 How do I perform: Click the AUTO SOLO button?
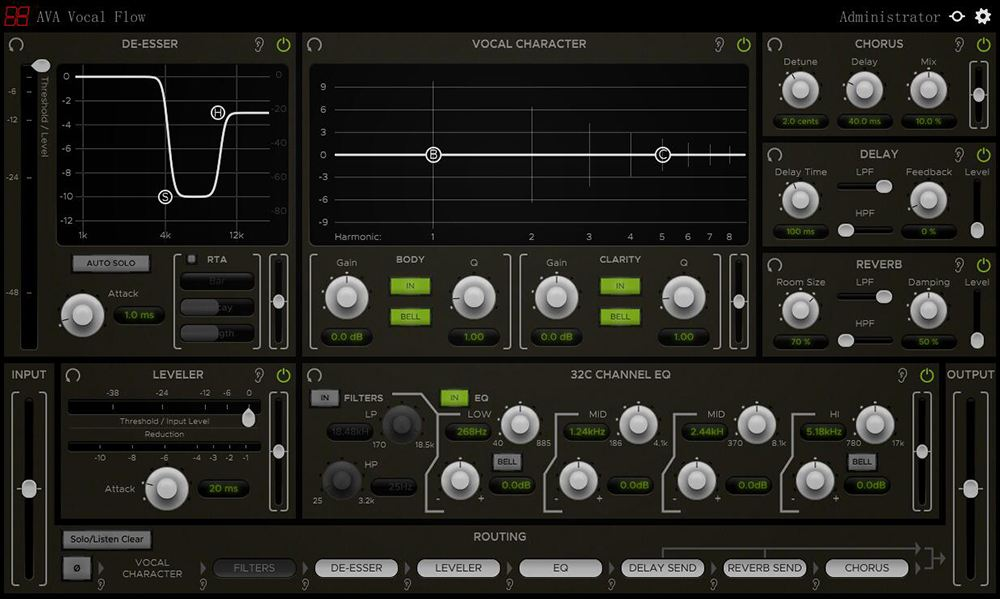111,263
